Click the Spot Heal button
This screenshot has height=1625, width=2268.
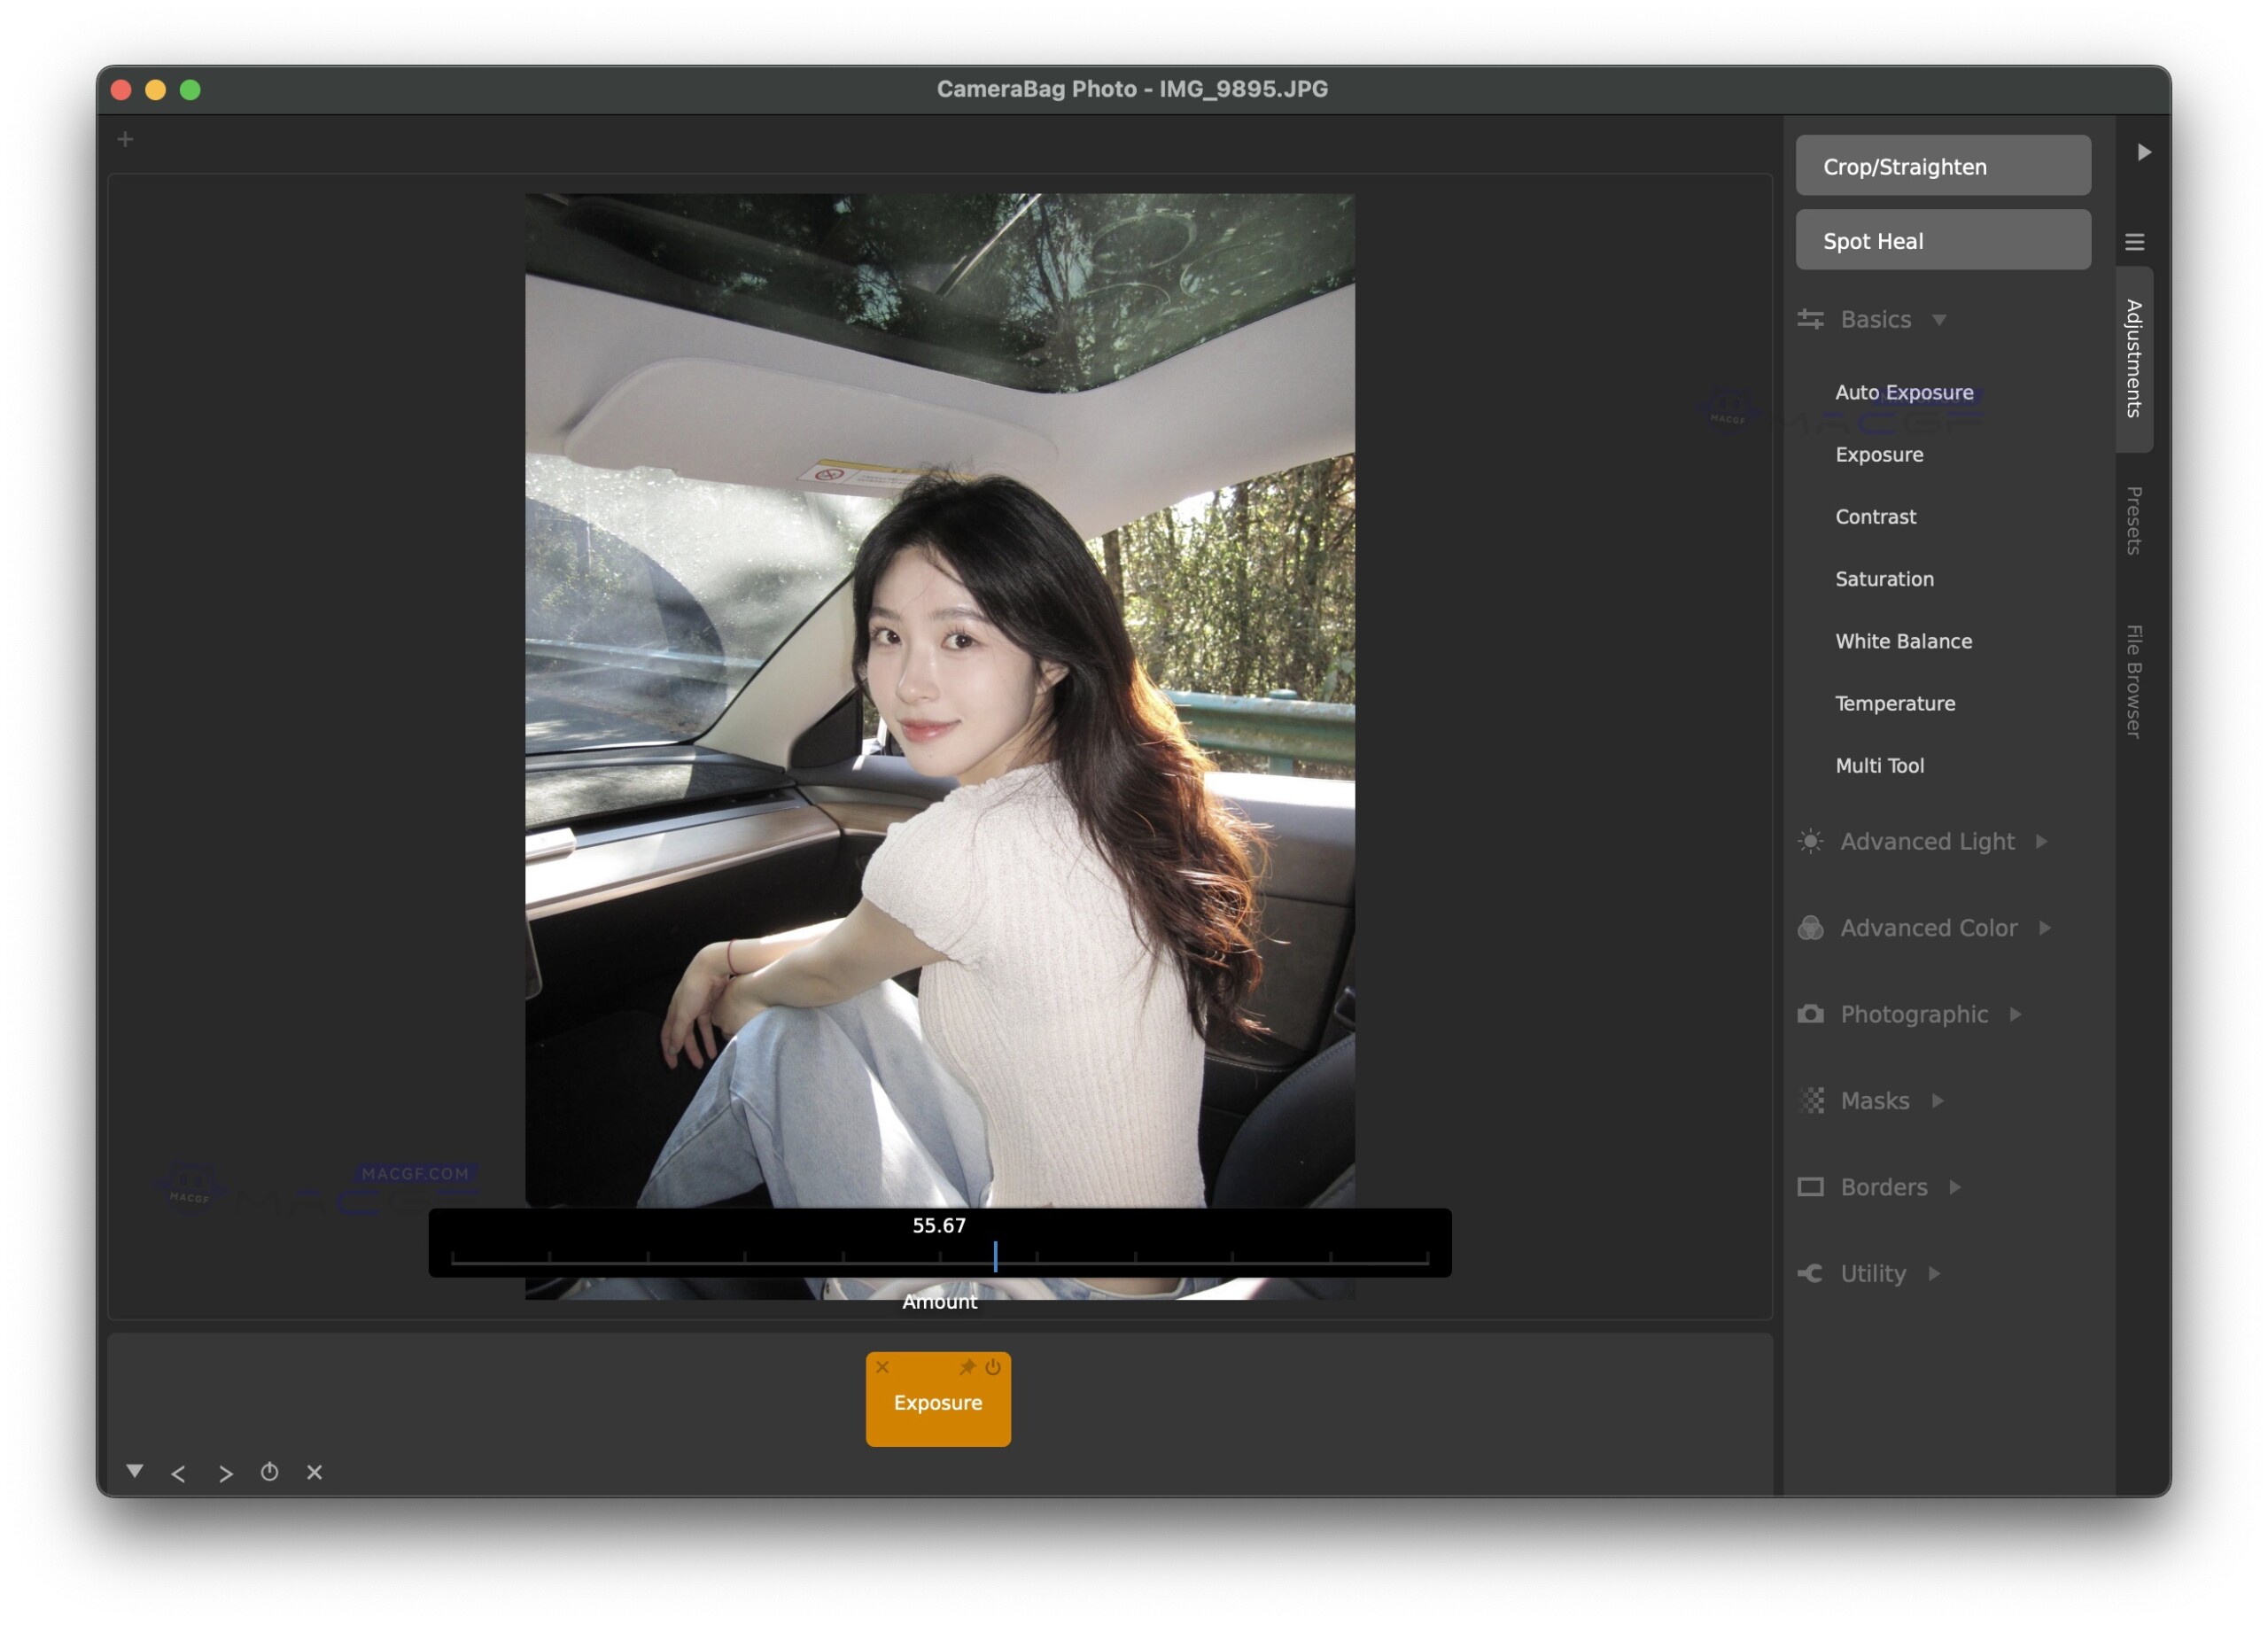coord(1942,240)
